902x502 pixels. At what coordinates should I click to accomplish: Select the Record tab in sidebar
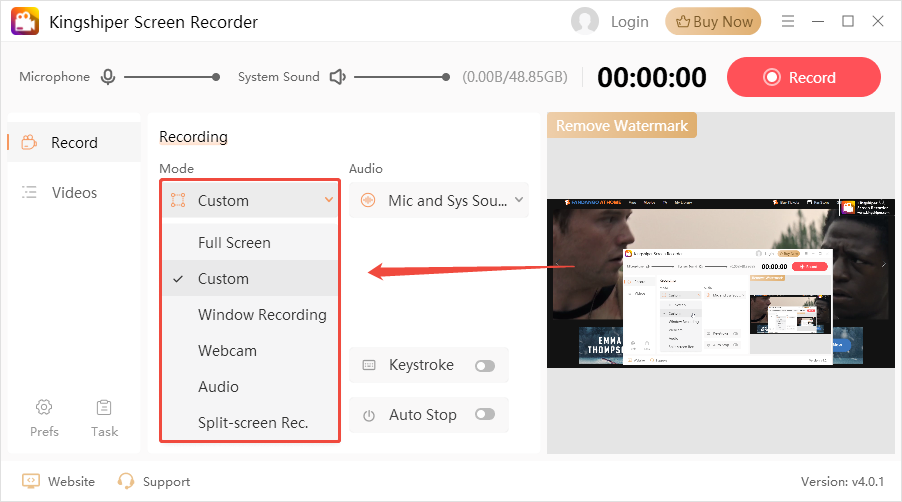74,142
